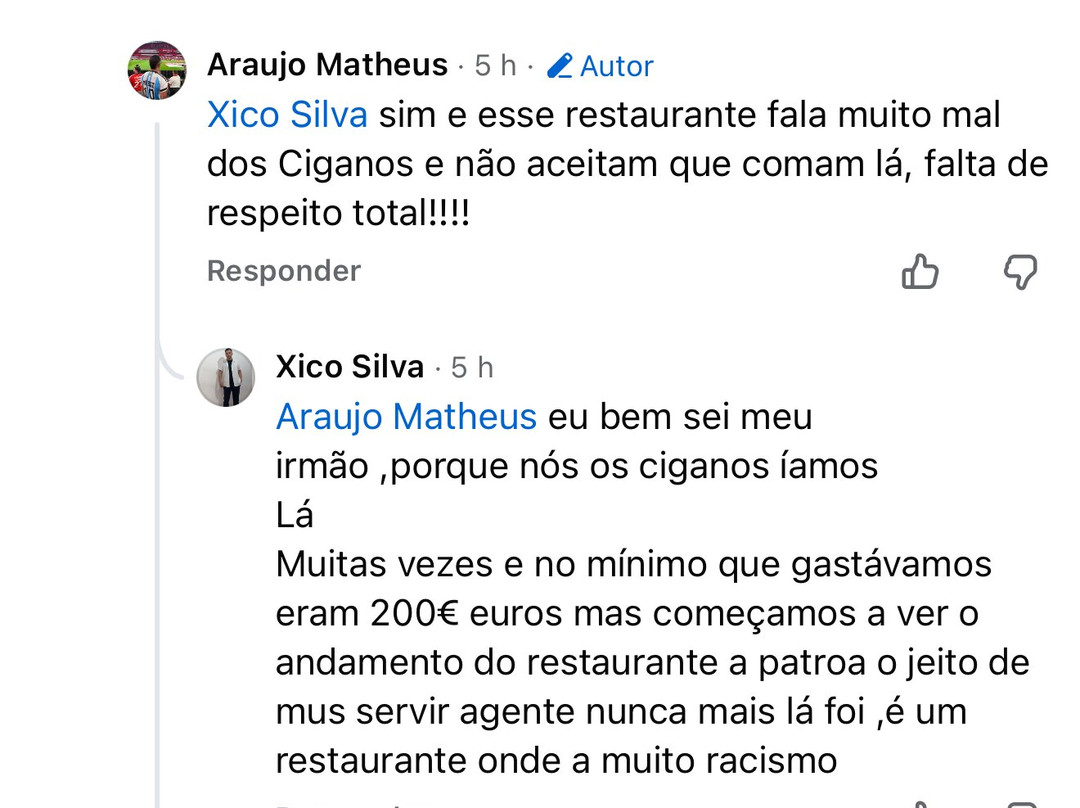This screenshot has width=1080, height=808.
Task: Follow the blue Xico Silva mention link
Action: (x=287, y=115)
